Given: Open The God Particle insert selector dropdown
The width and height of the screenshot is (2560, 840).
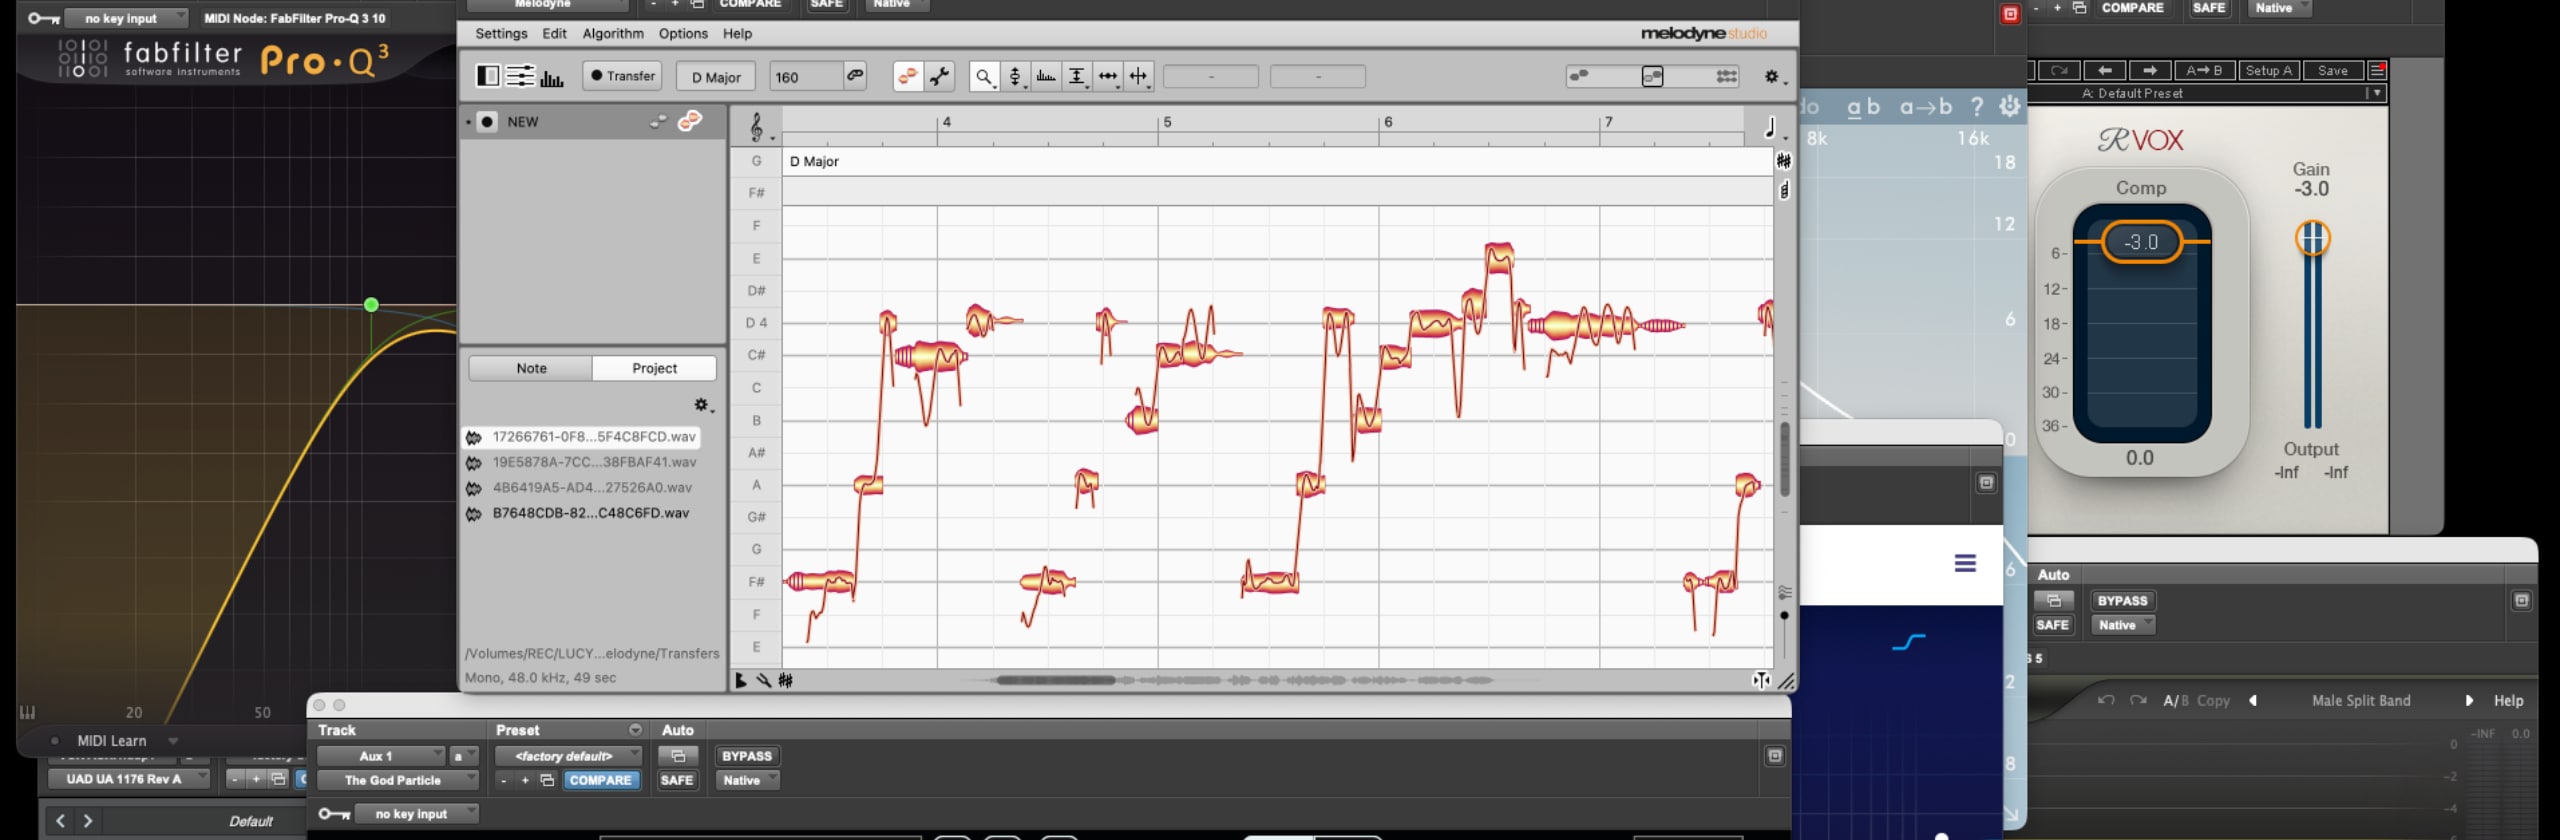Looking at the screenshot, I should [x=398, y=780].
